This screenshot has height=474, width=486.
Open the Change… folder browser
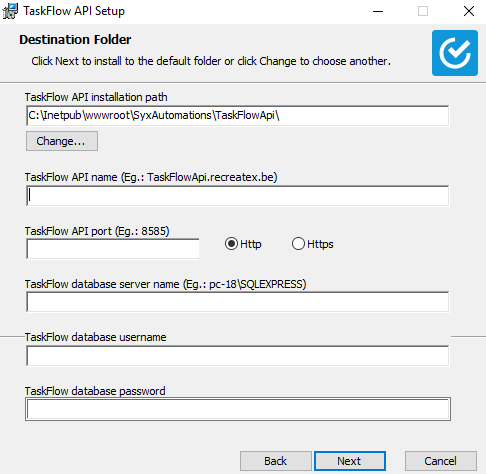(62, 141)
